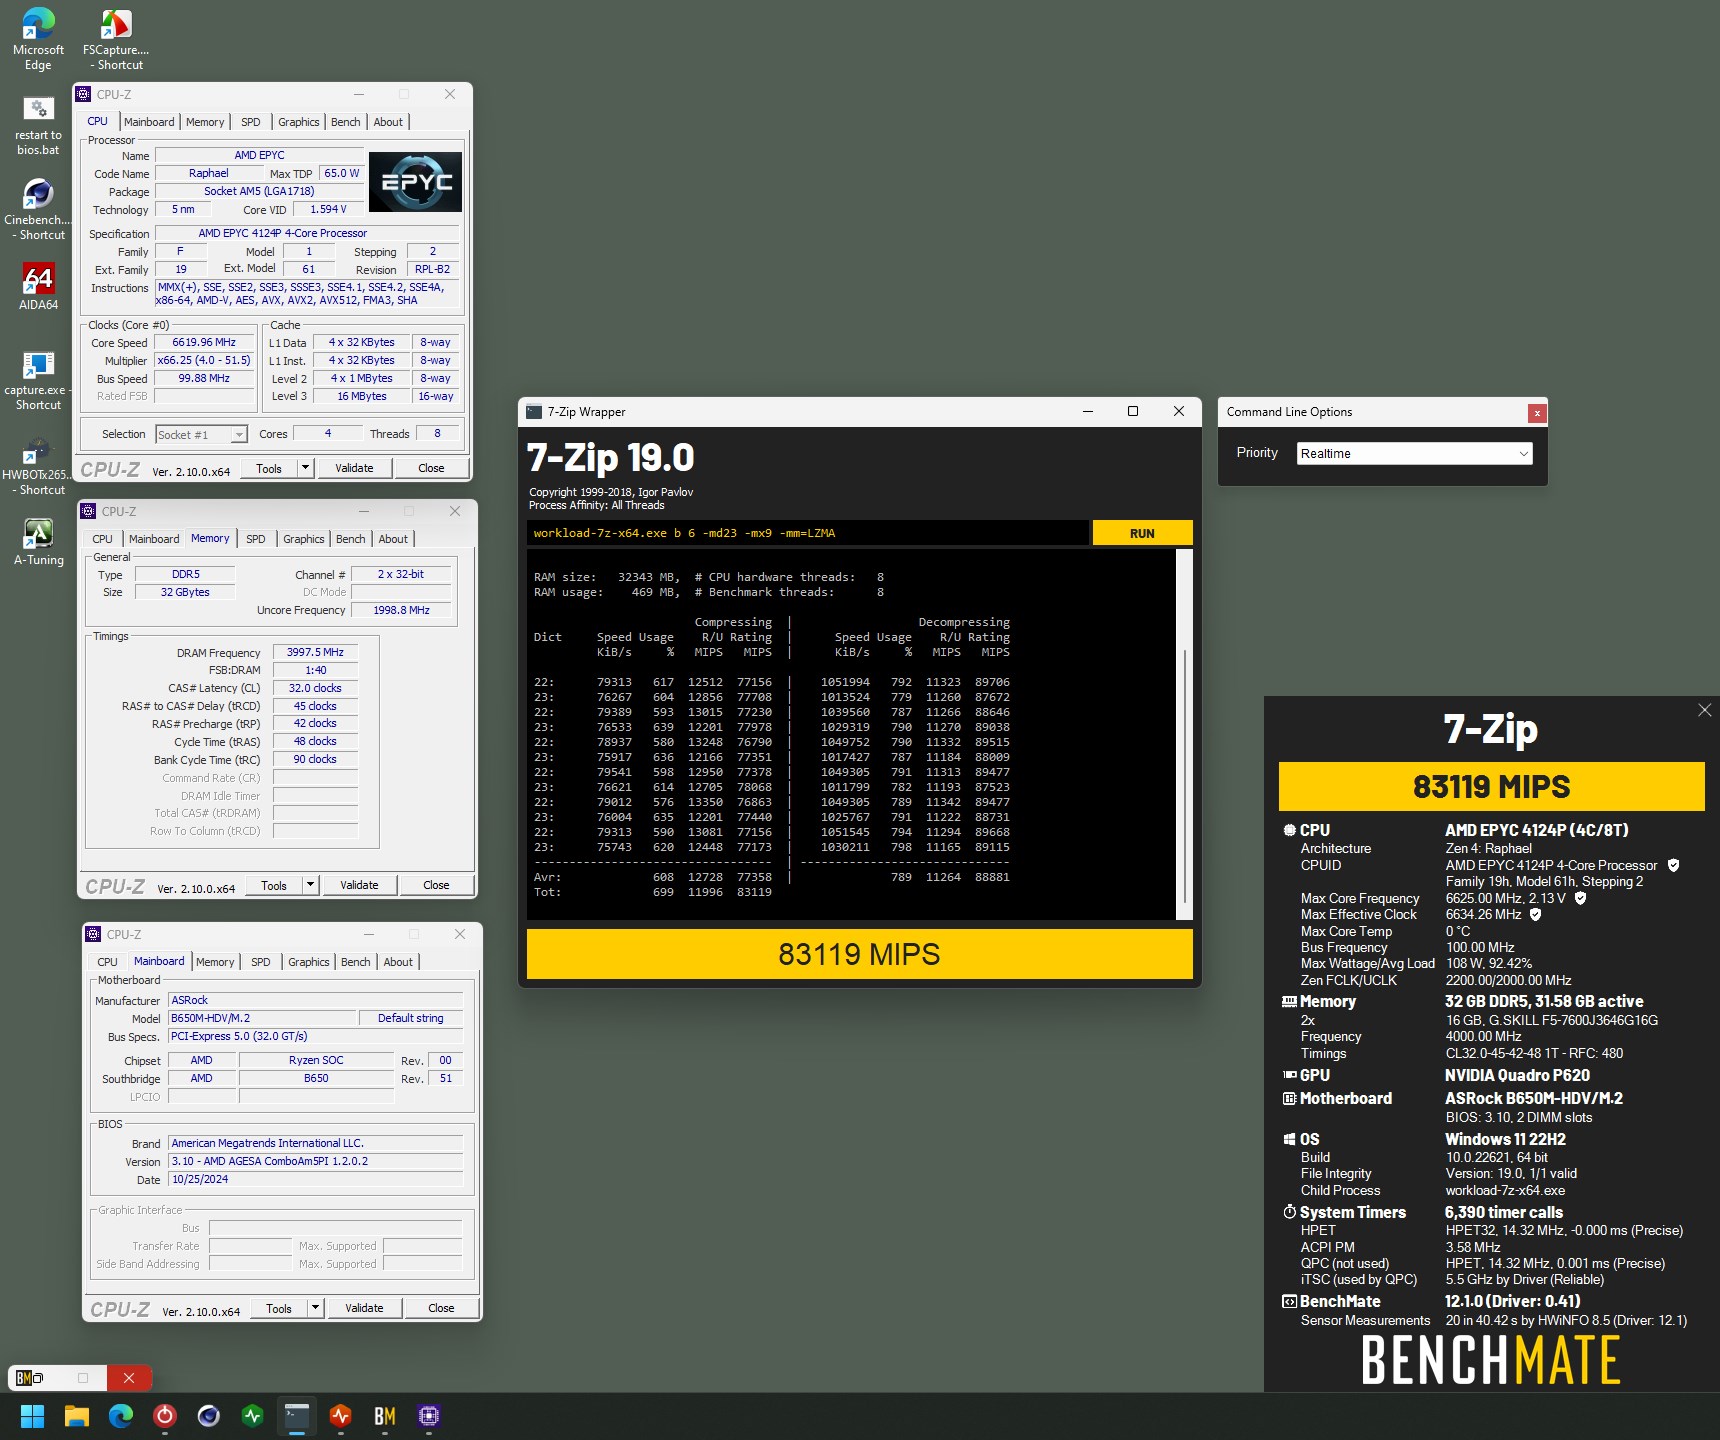Expand Tools arrow in CPU-tab CPU-Z window
This screenshot has height=1440, width=1720.
click(x=306, y=468)
